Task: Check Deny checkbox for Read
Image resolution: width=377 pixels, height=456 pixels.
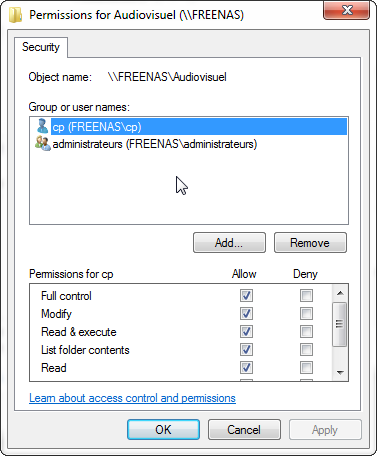Action: tap(306, 367)
